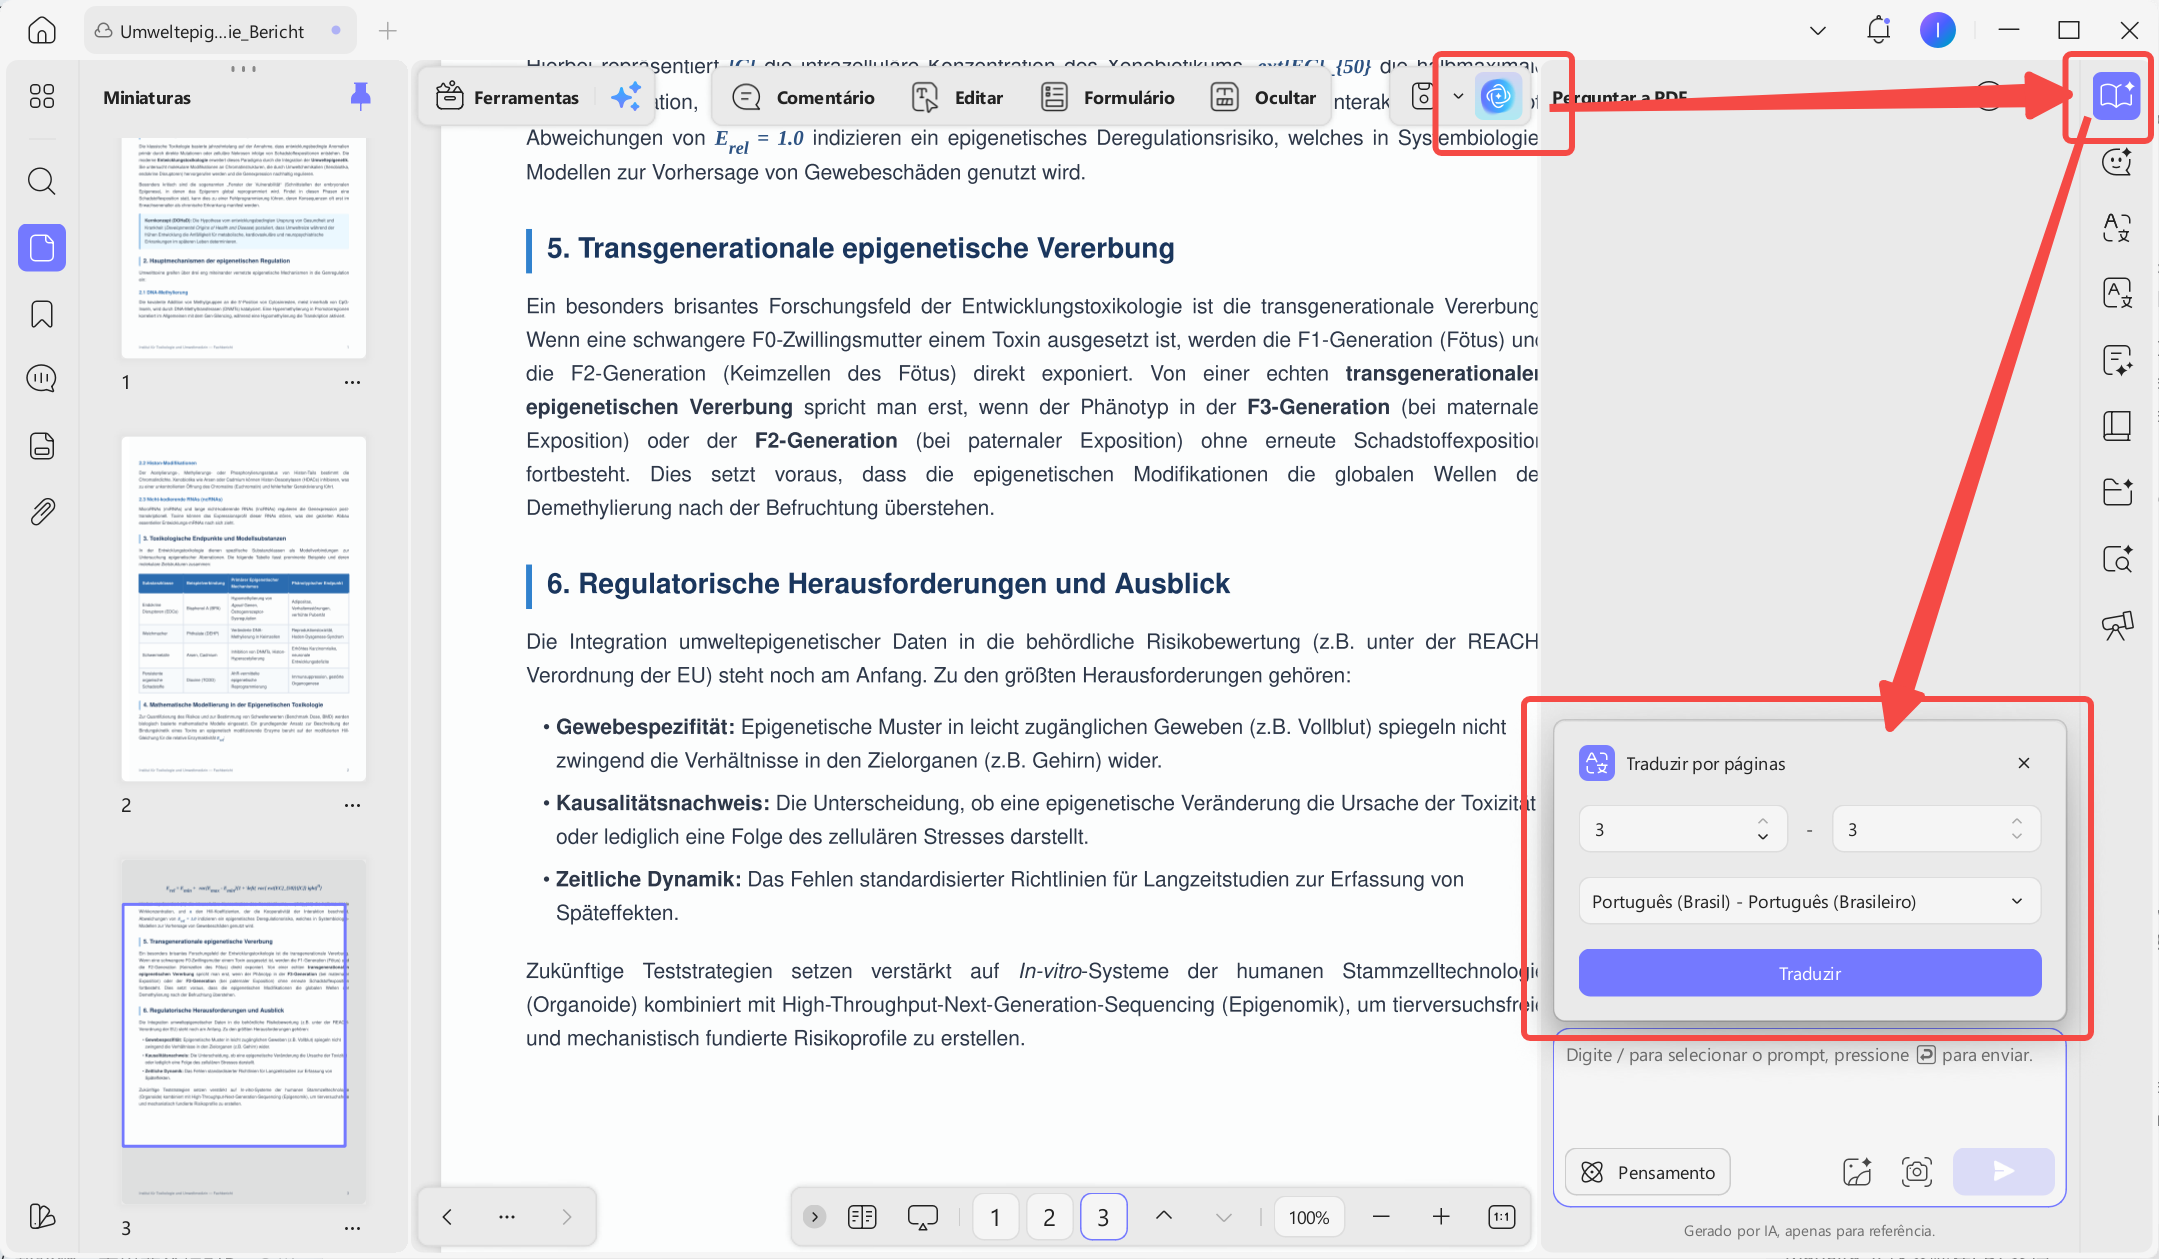The width and height of the screenshot is (2159, 1259).
Task: Collapse the bottom toolbar arrow
Action: click(815, 1216)
